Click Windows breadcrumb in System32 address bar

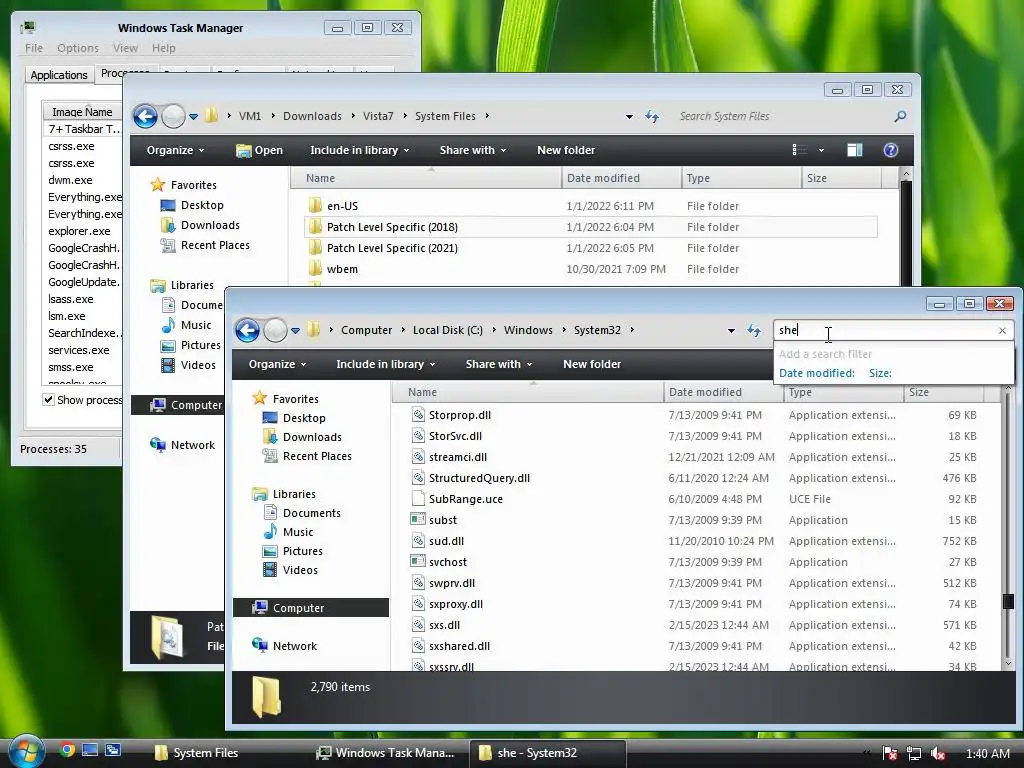[x=528, y=330]
